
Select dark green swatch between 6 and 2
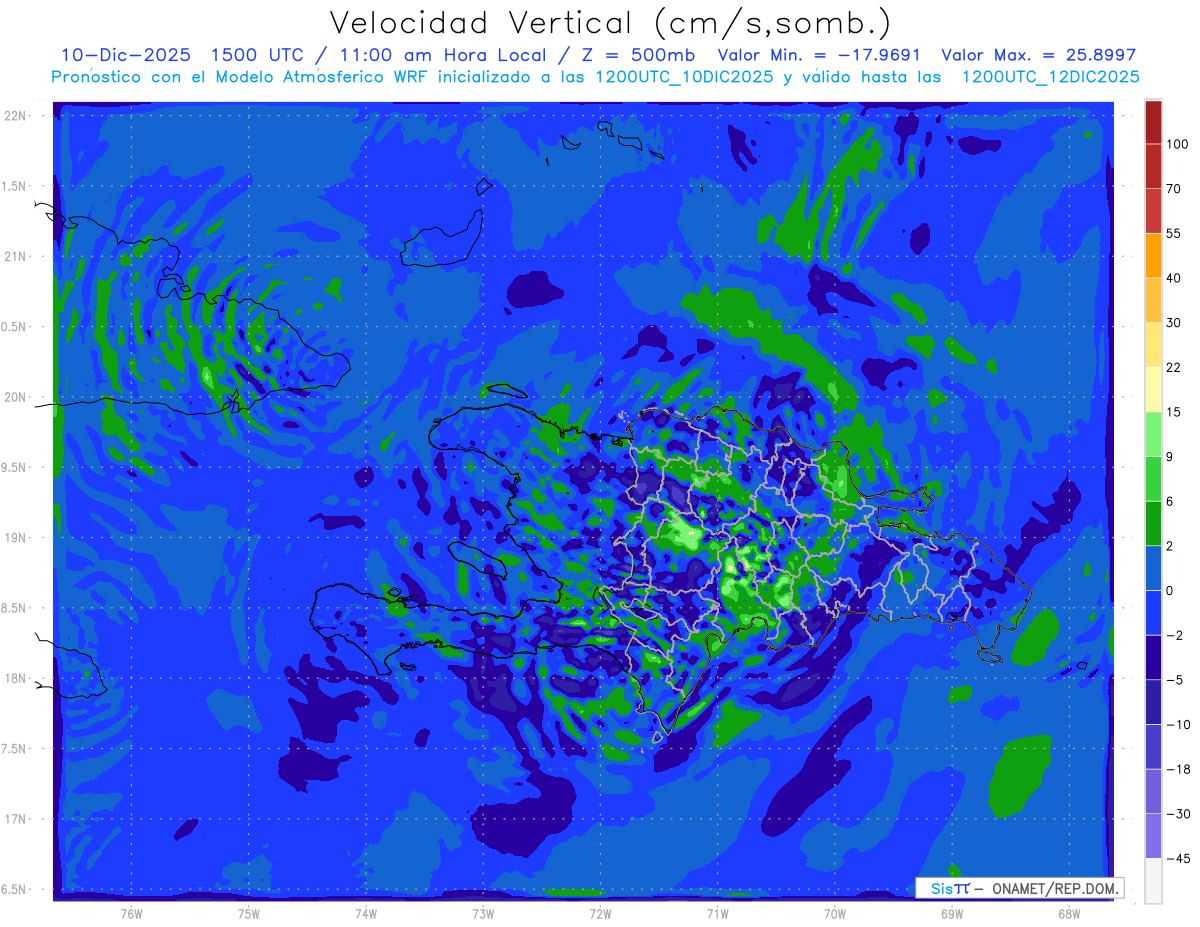click(x=1153, y=524)
